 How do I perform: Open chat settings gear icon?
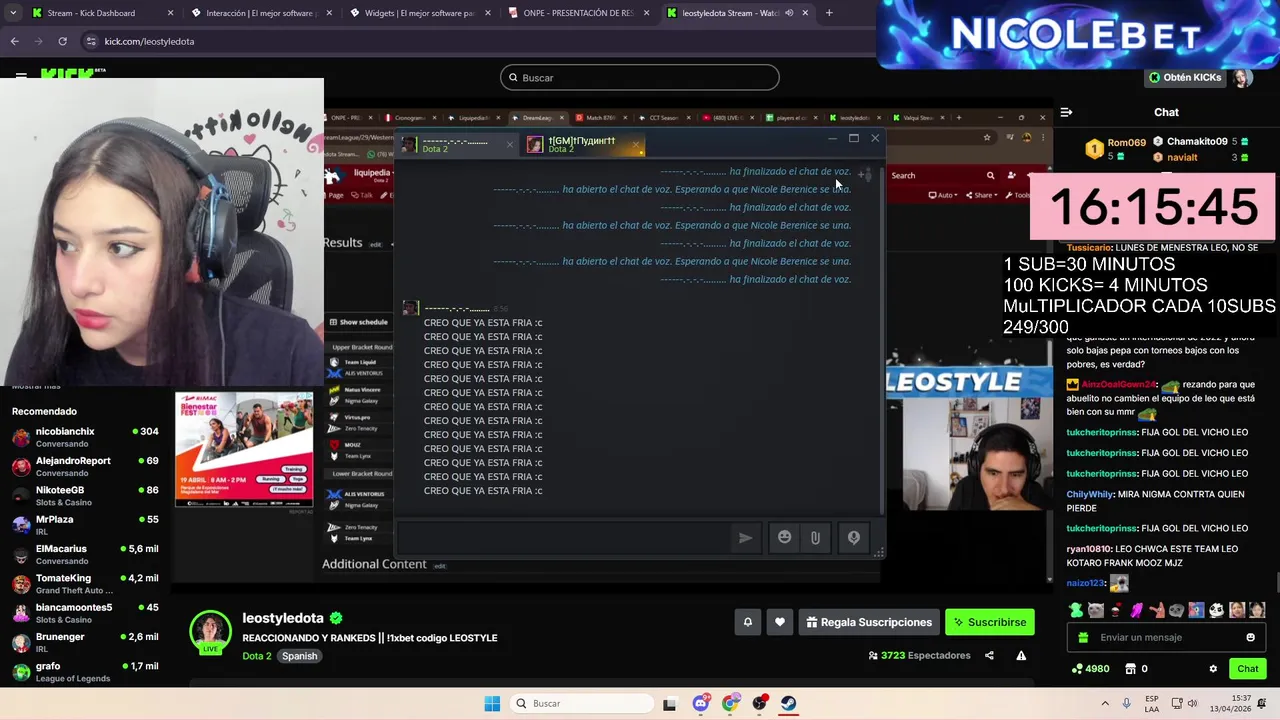click(1213, 668)
